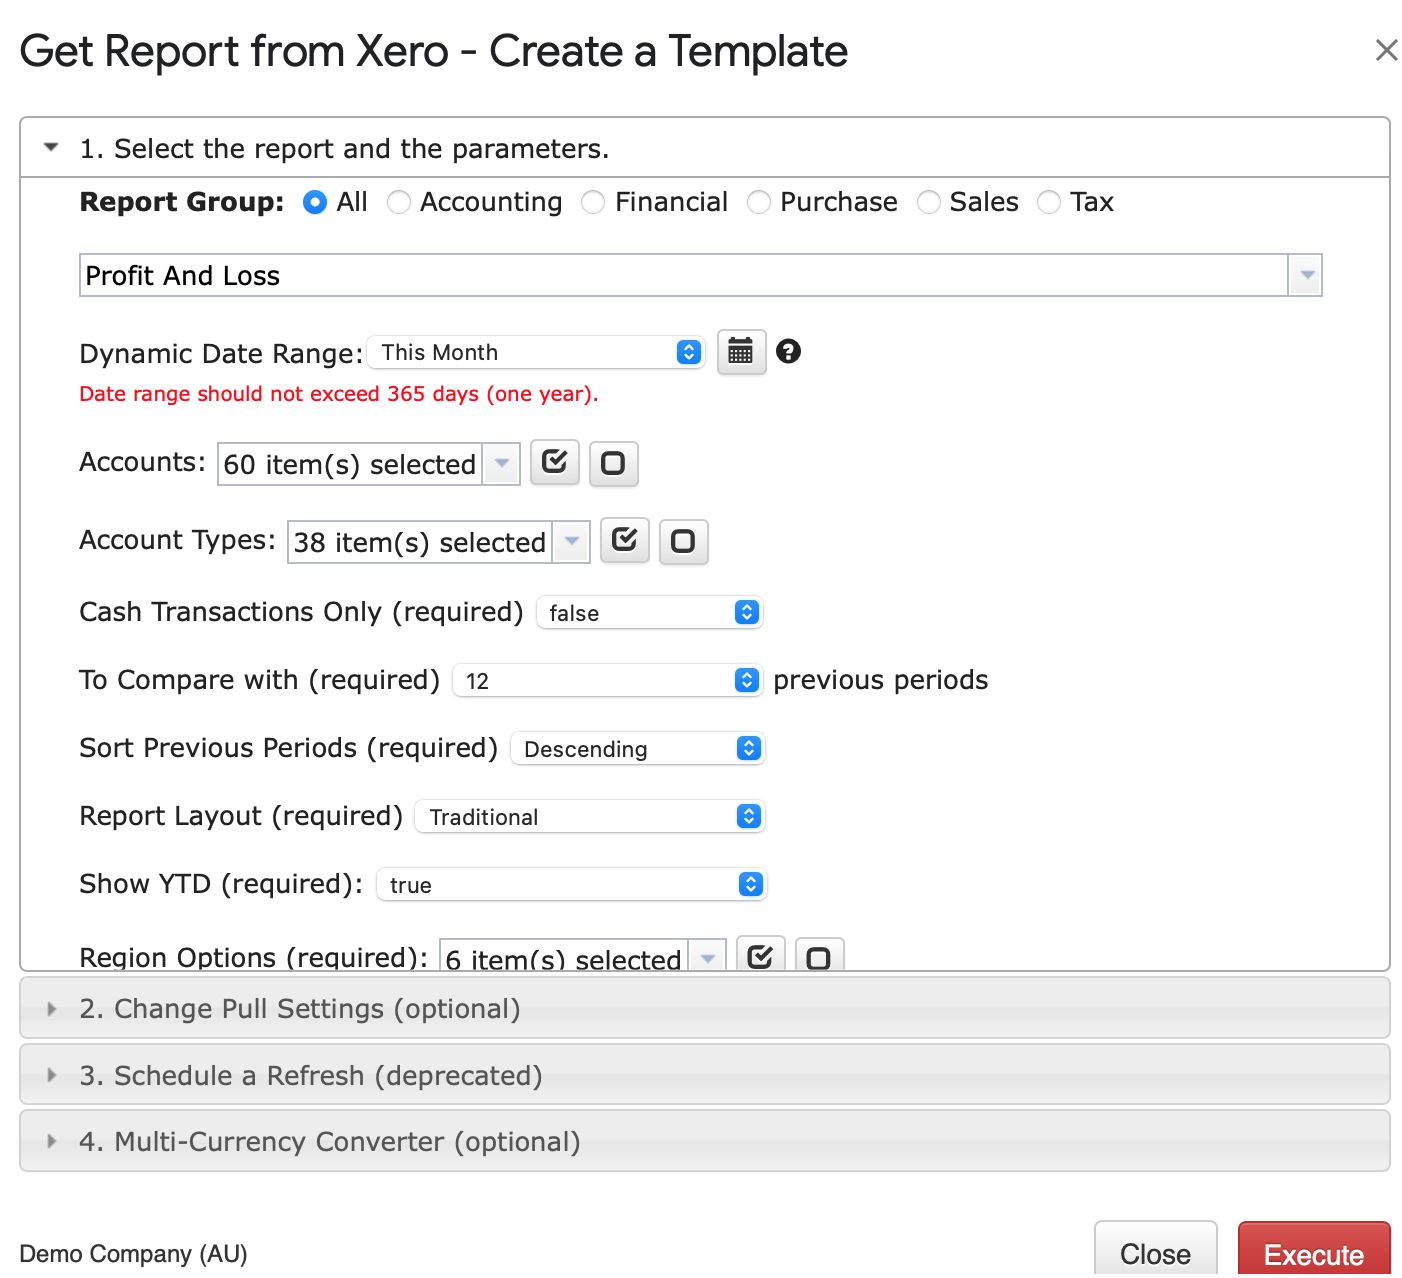1402x1278 pixels.
Task: Open the Account Types 38 items dropdown
Action: [x=439, y=542]
